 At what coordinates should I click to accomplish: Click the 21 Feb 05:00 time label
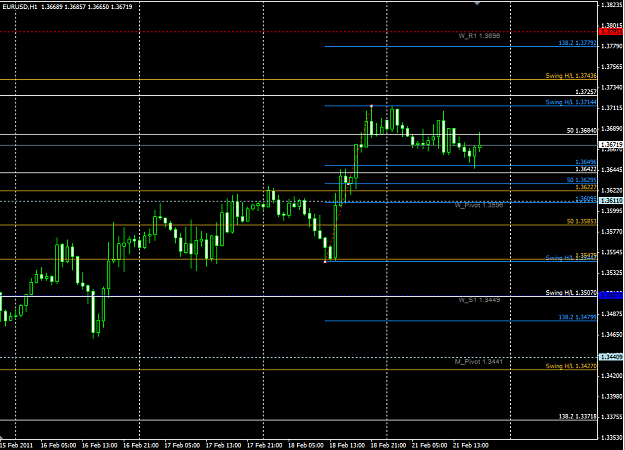[x=429, y=445]
